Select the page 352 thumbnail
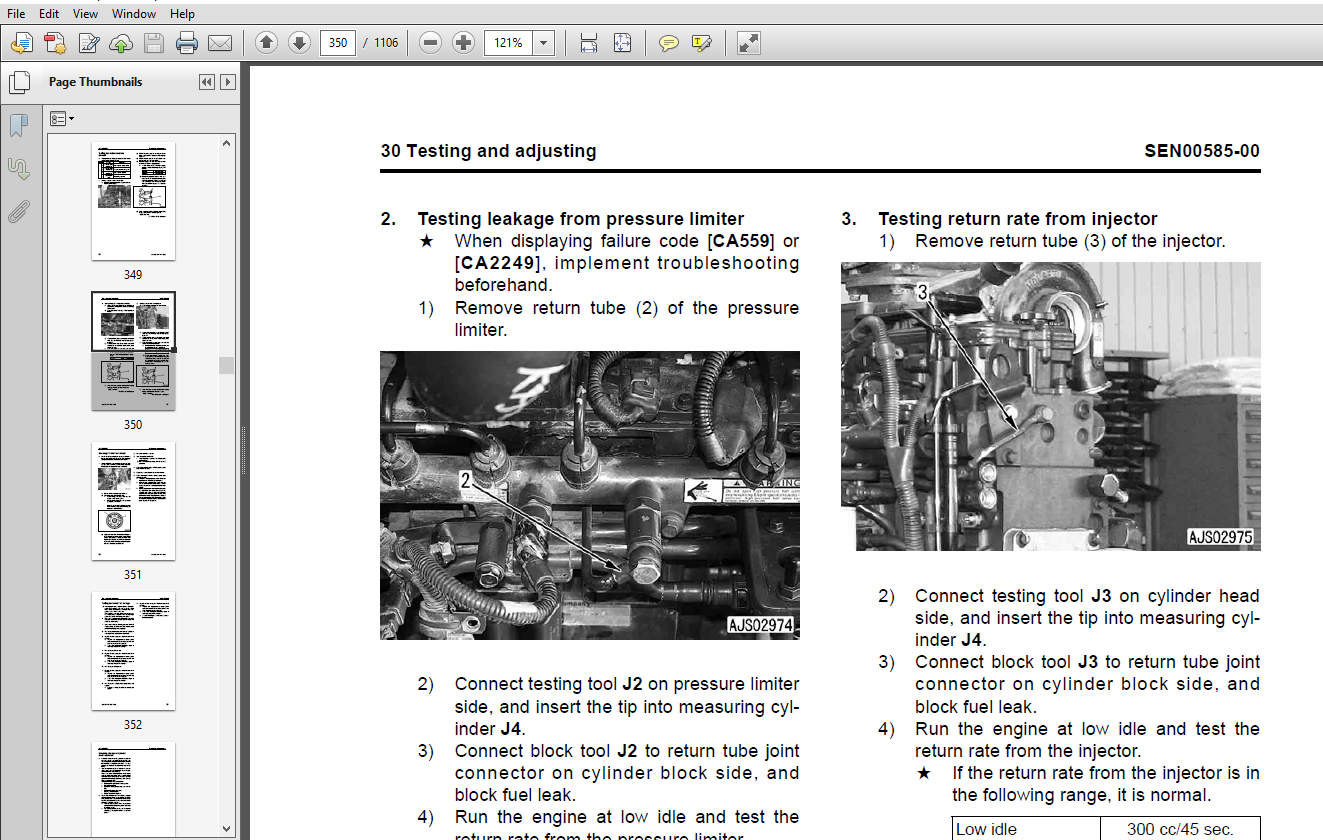The width and height of the screenshot is (1323, 840). [133, 651]
